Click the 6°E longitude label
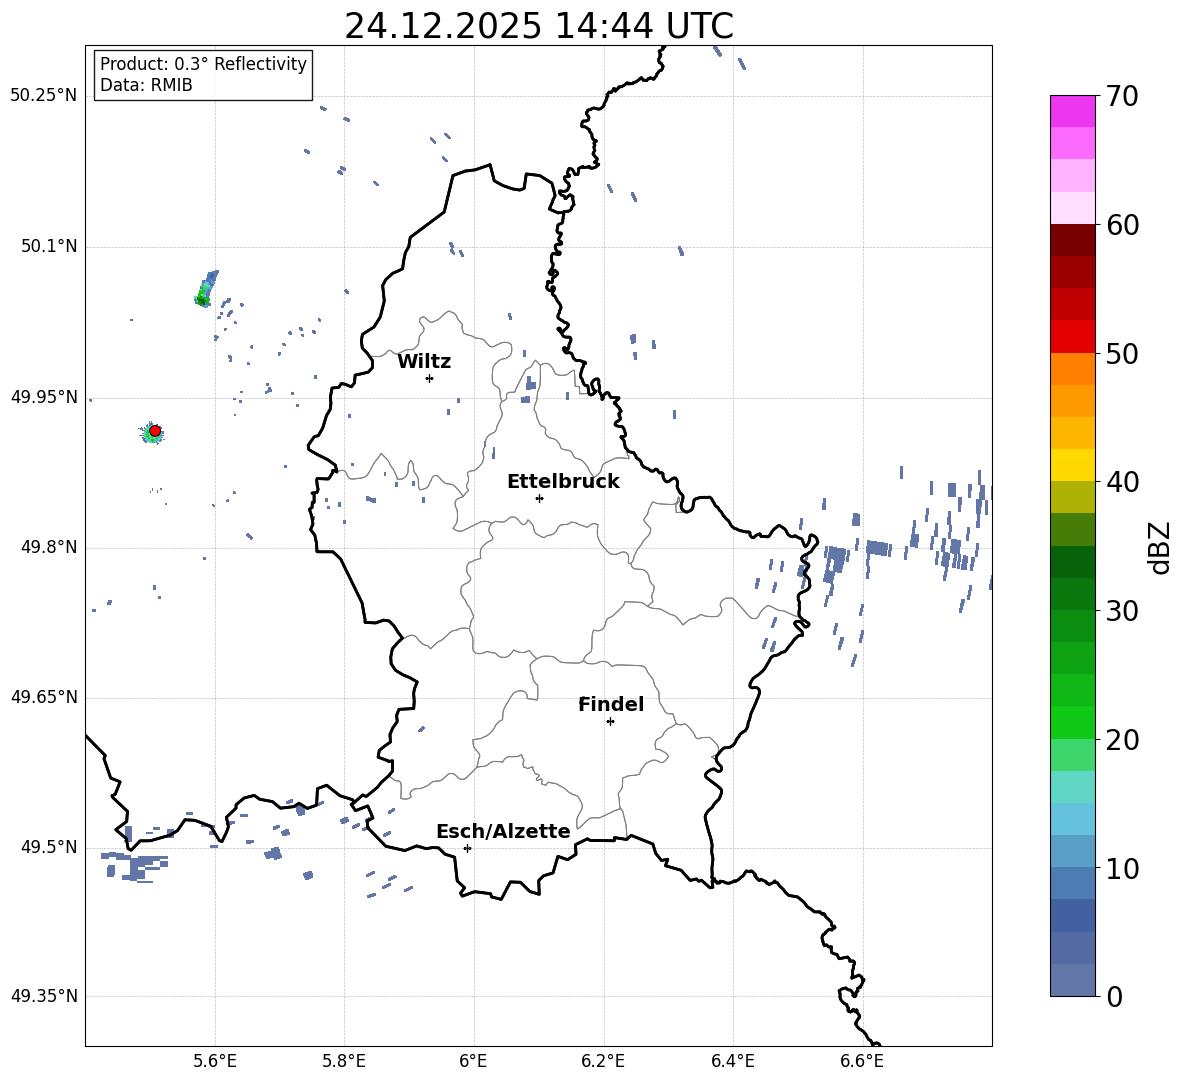 tap(473, 1062)
